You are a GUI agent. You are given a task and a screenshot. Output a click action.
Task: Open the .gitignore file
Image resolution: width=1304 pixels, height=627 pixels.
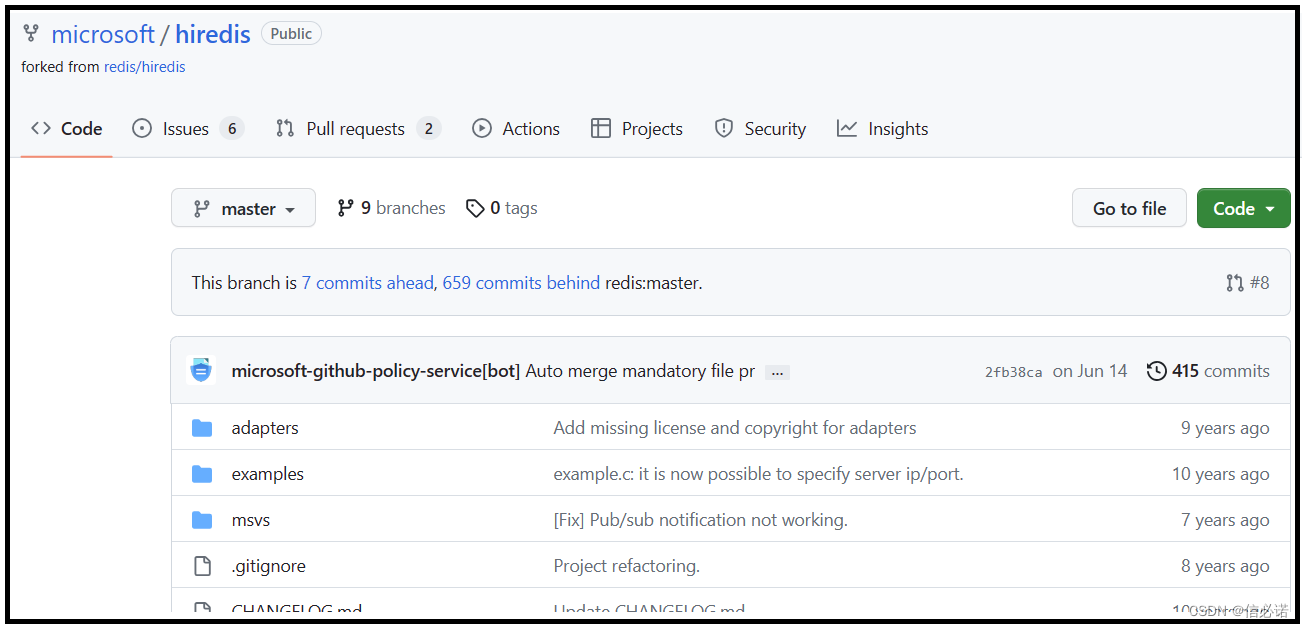pos(269,566)
